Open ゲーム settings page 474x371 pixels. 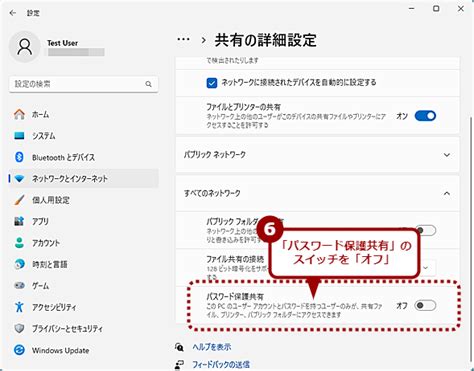click(x=84, y=286)
